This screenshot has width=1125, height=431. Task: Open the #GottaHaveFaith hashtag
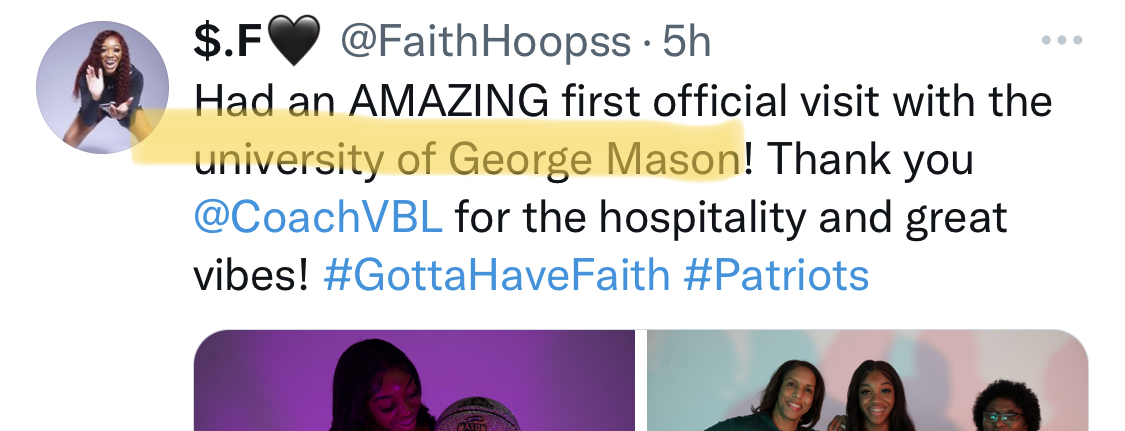(x=496, y=274)
